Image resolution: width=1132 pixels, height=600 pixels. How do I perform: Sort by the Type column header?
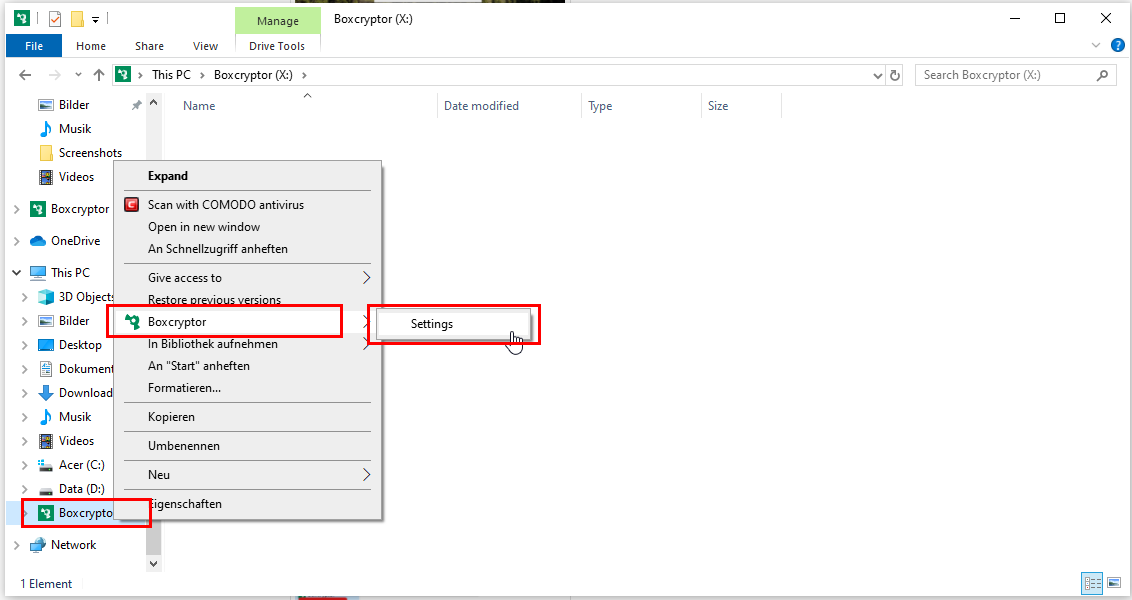[x=600, y=106]
